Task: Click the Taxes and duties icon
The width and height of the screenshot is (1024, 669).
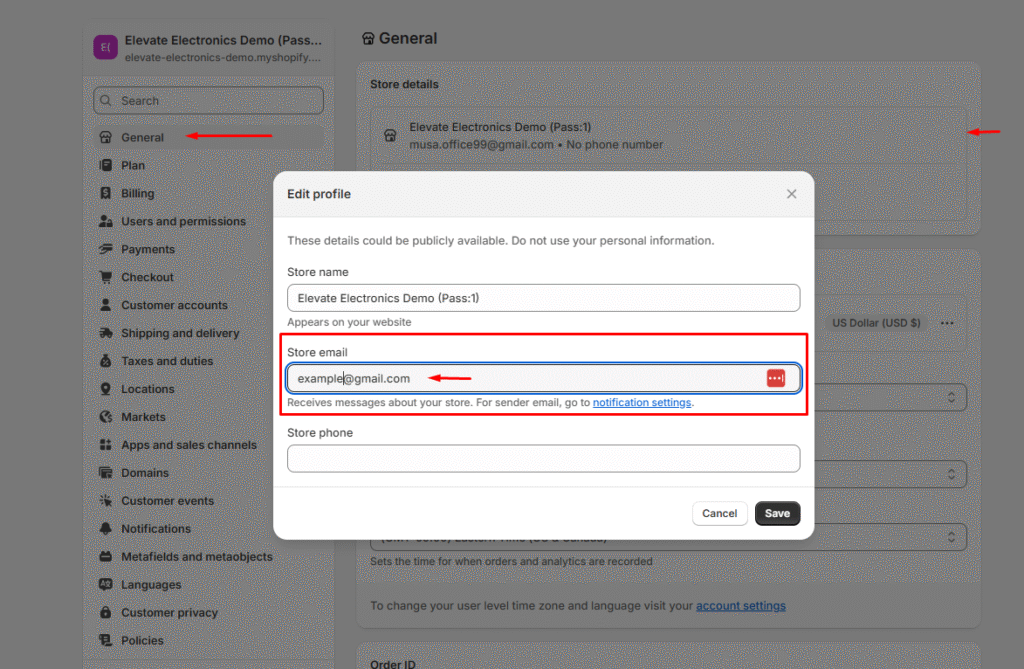Action: pos(106,361)
